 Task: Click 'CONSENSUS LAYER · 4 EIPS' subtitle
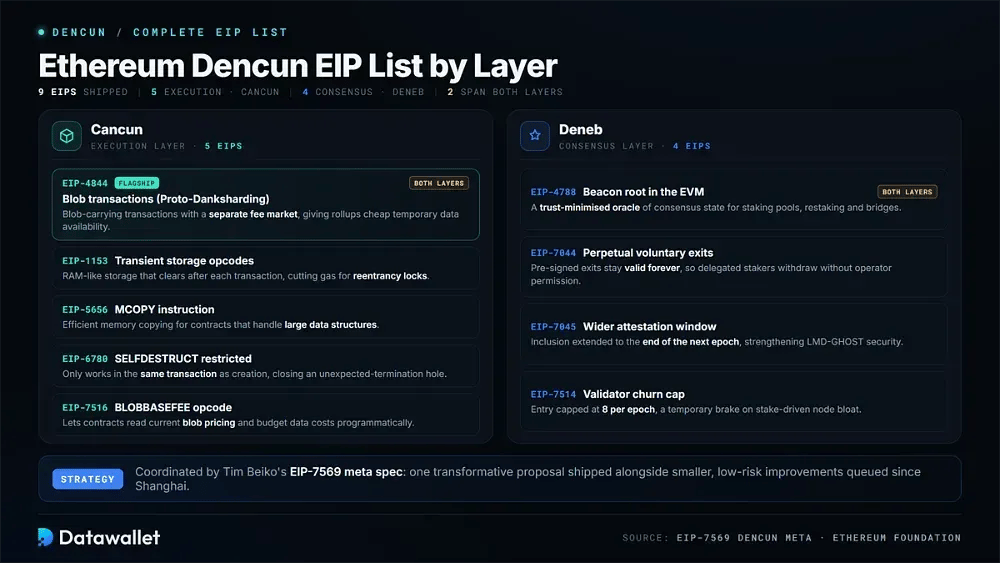click(x=635, y=146)
